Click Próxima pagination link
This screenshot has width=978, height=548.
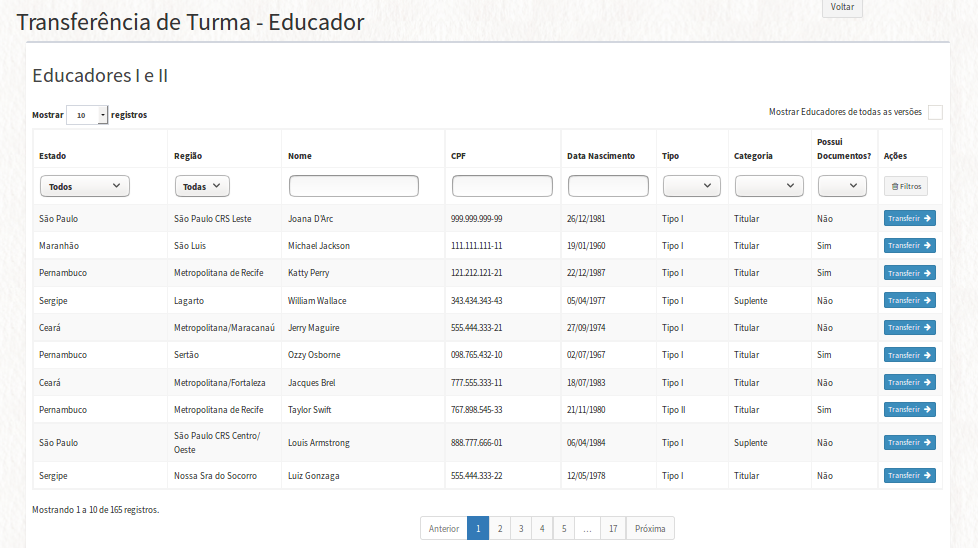coord(650,529)
